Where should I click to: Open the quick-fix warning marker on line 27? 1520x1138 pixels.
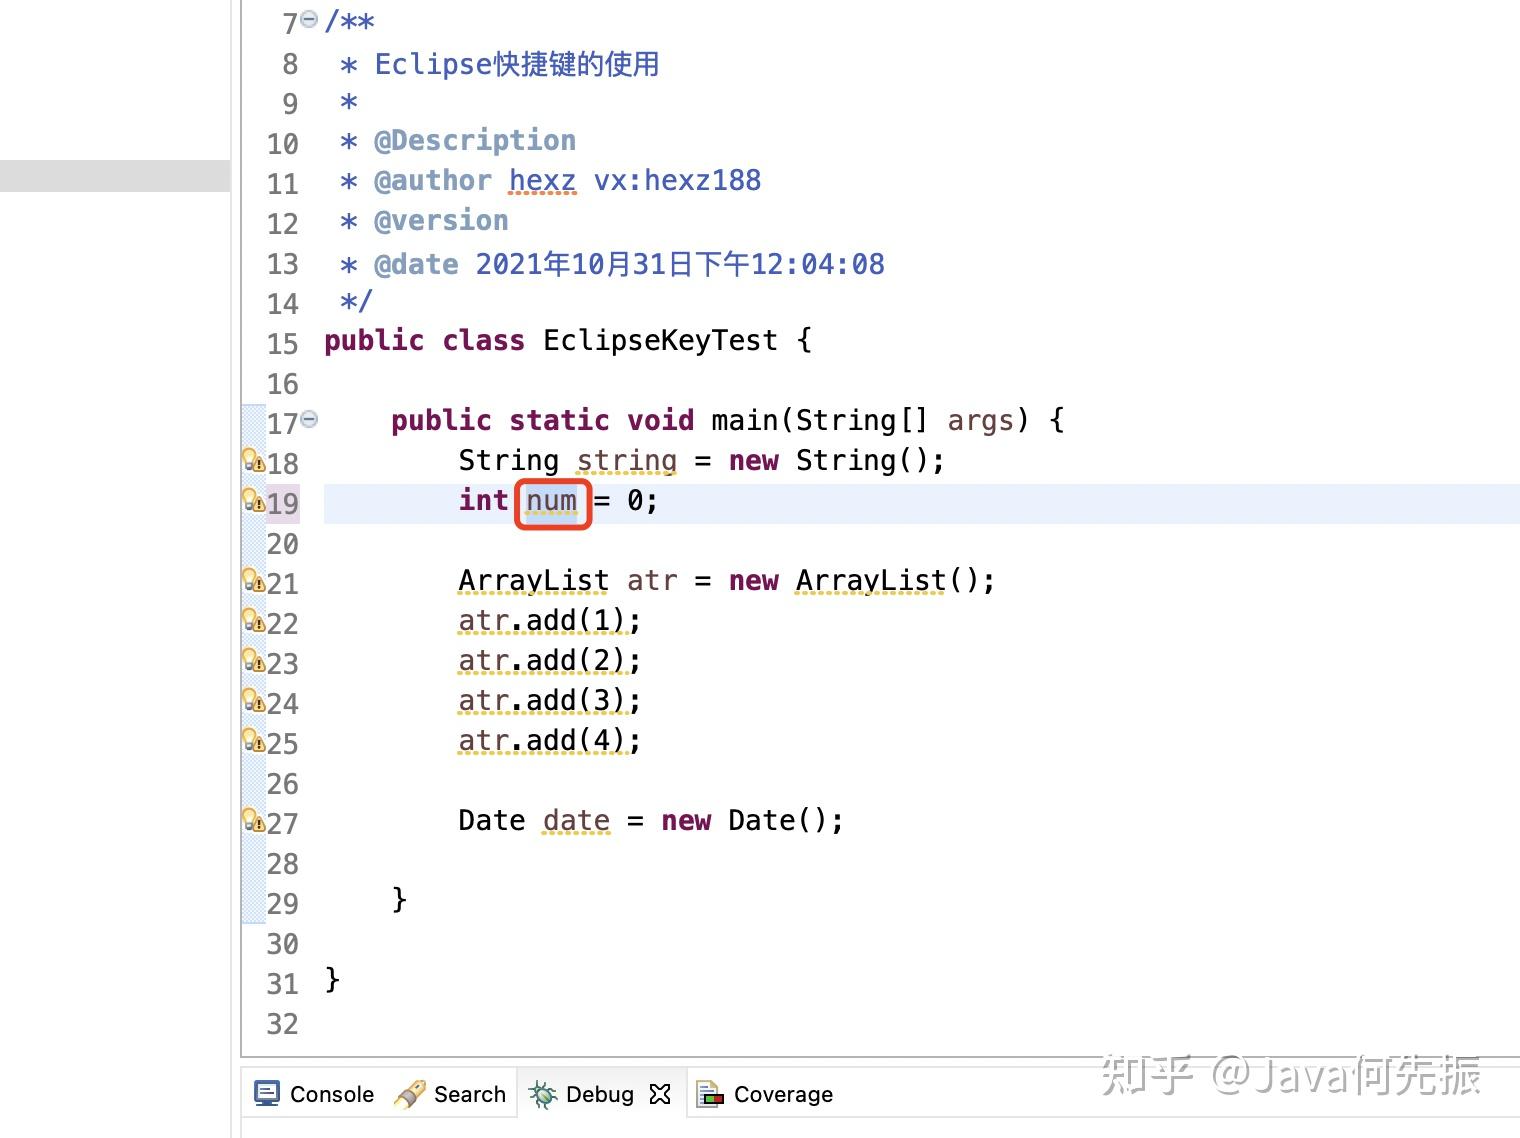[x=254, y=820]
